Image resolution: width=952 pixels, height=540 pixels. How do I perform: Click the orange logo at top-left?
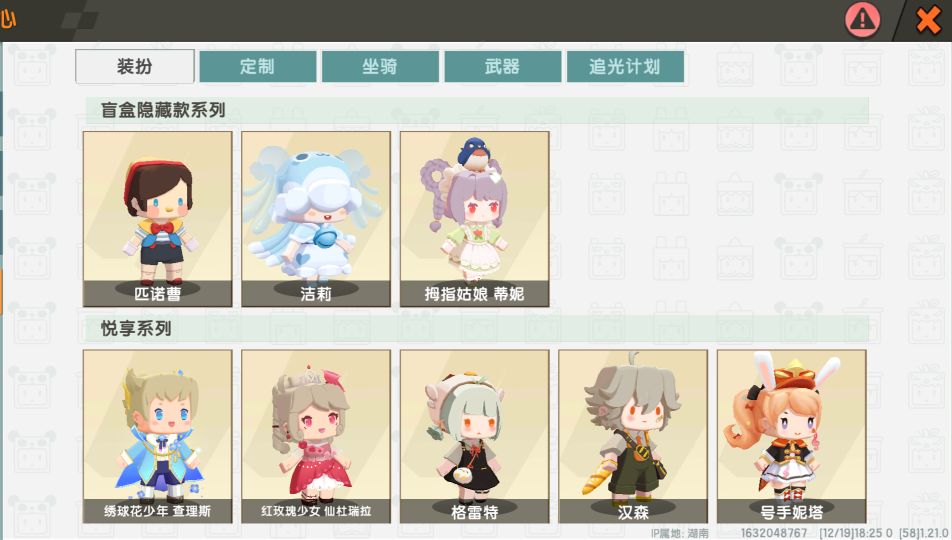(x=8, y=19)
